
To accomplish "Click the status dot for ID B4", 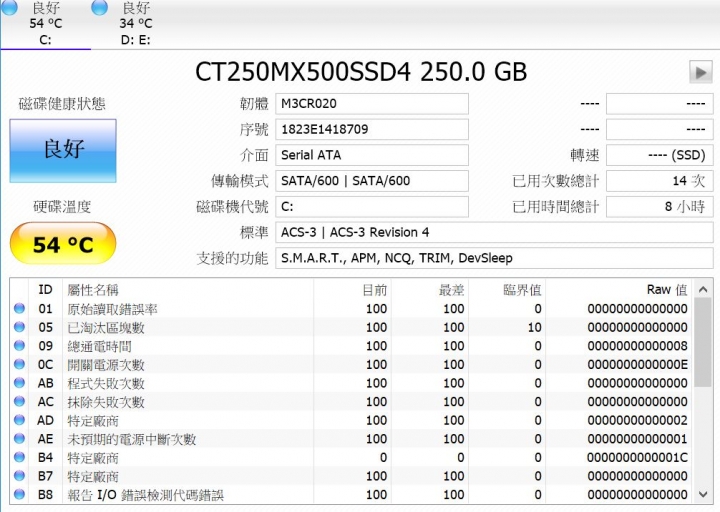I will coord(19,457).
